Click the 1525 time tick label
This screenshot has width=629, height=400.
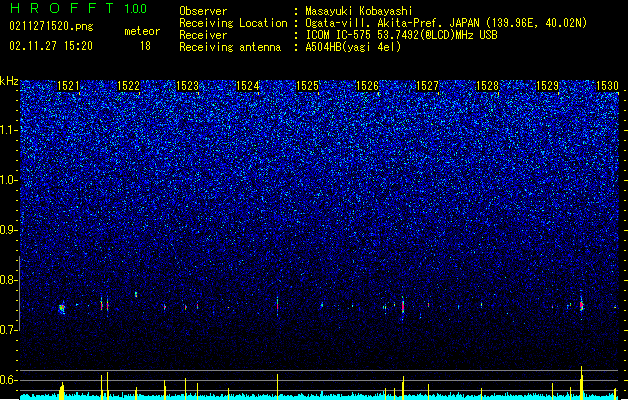(x=307, y=86)
